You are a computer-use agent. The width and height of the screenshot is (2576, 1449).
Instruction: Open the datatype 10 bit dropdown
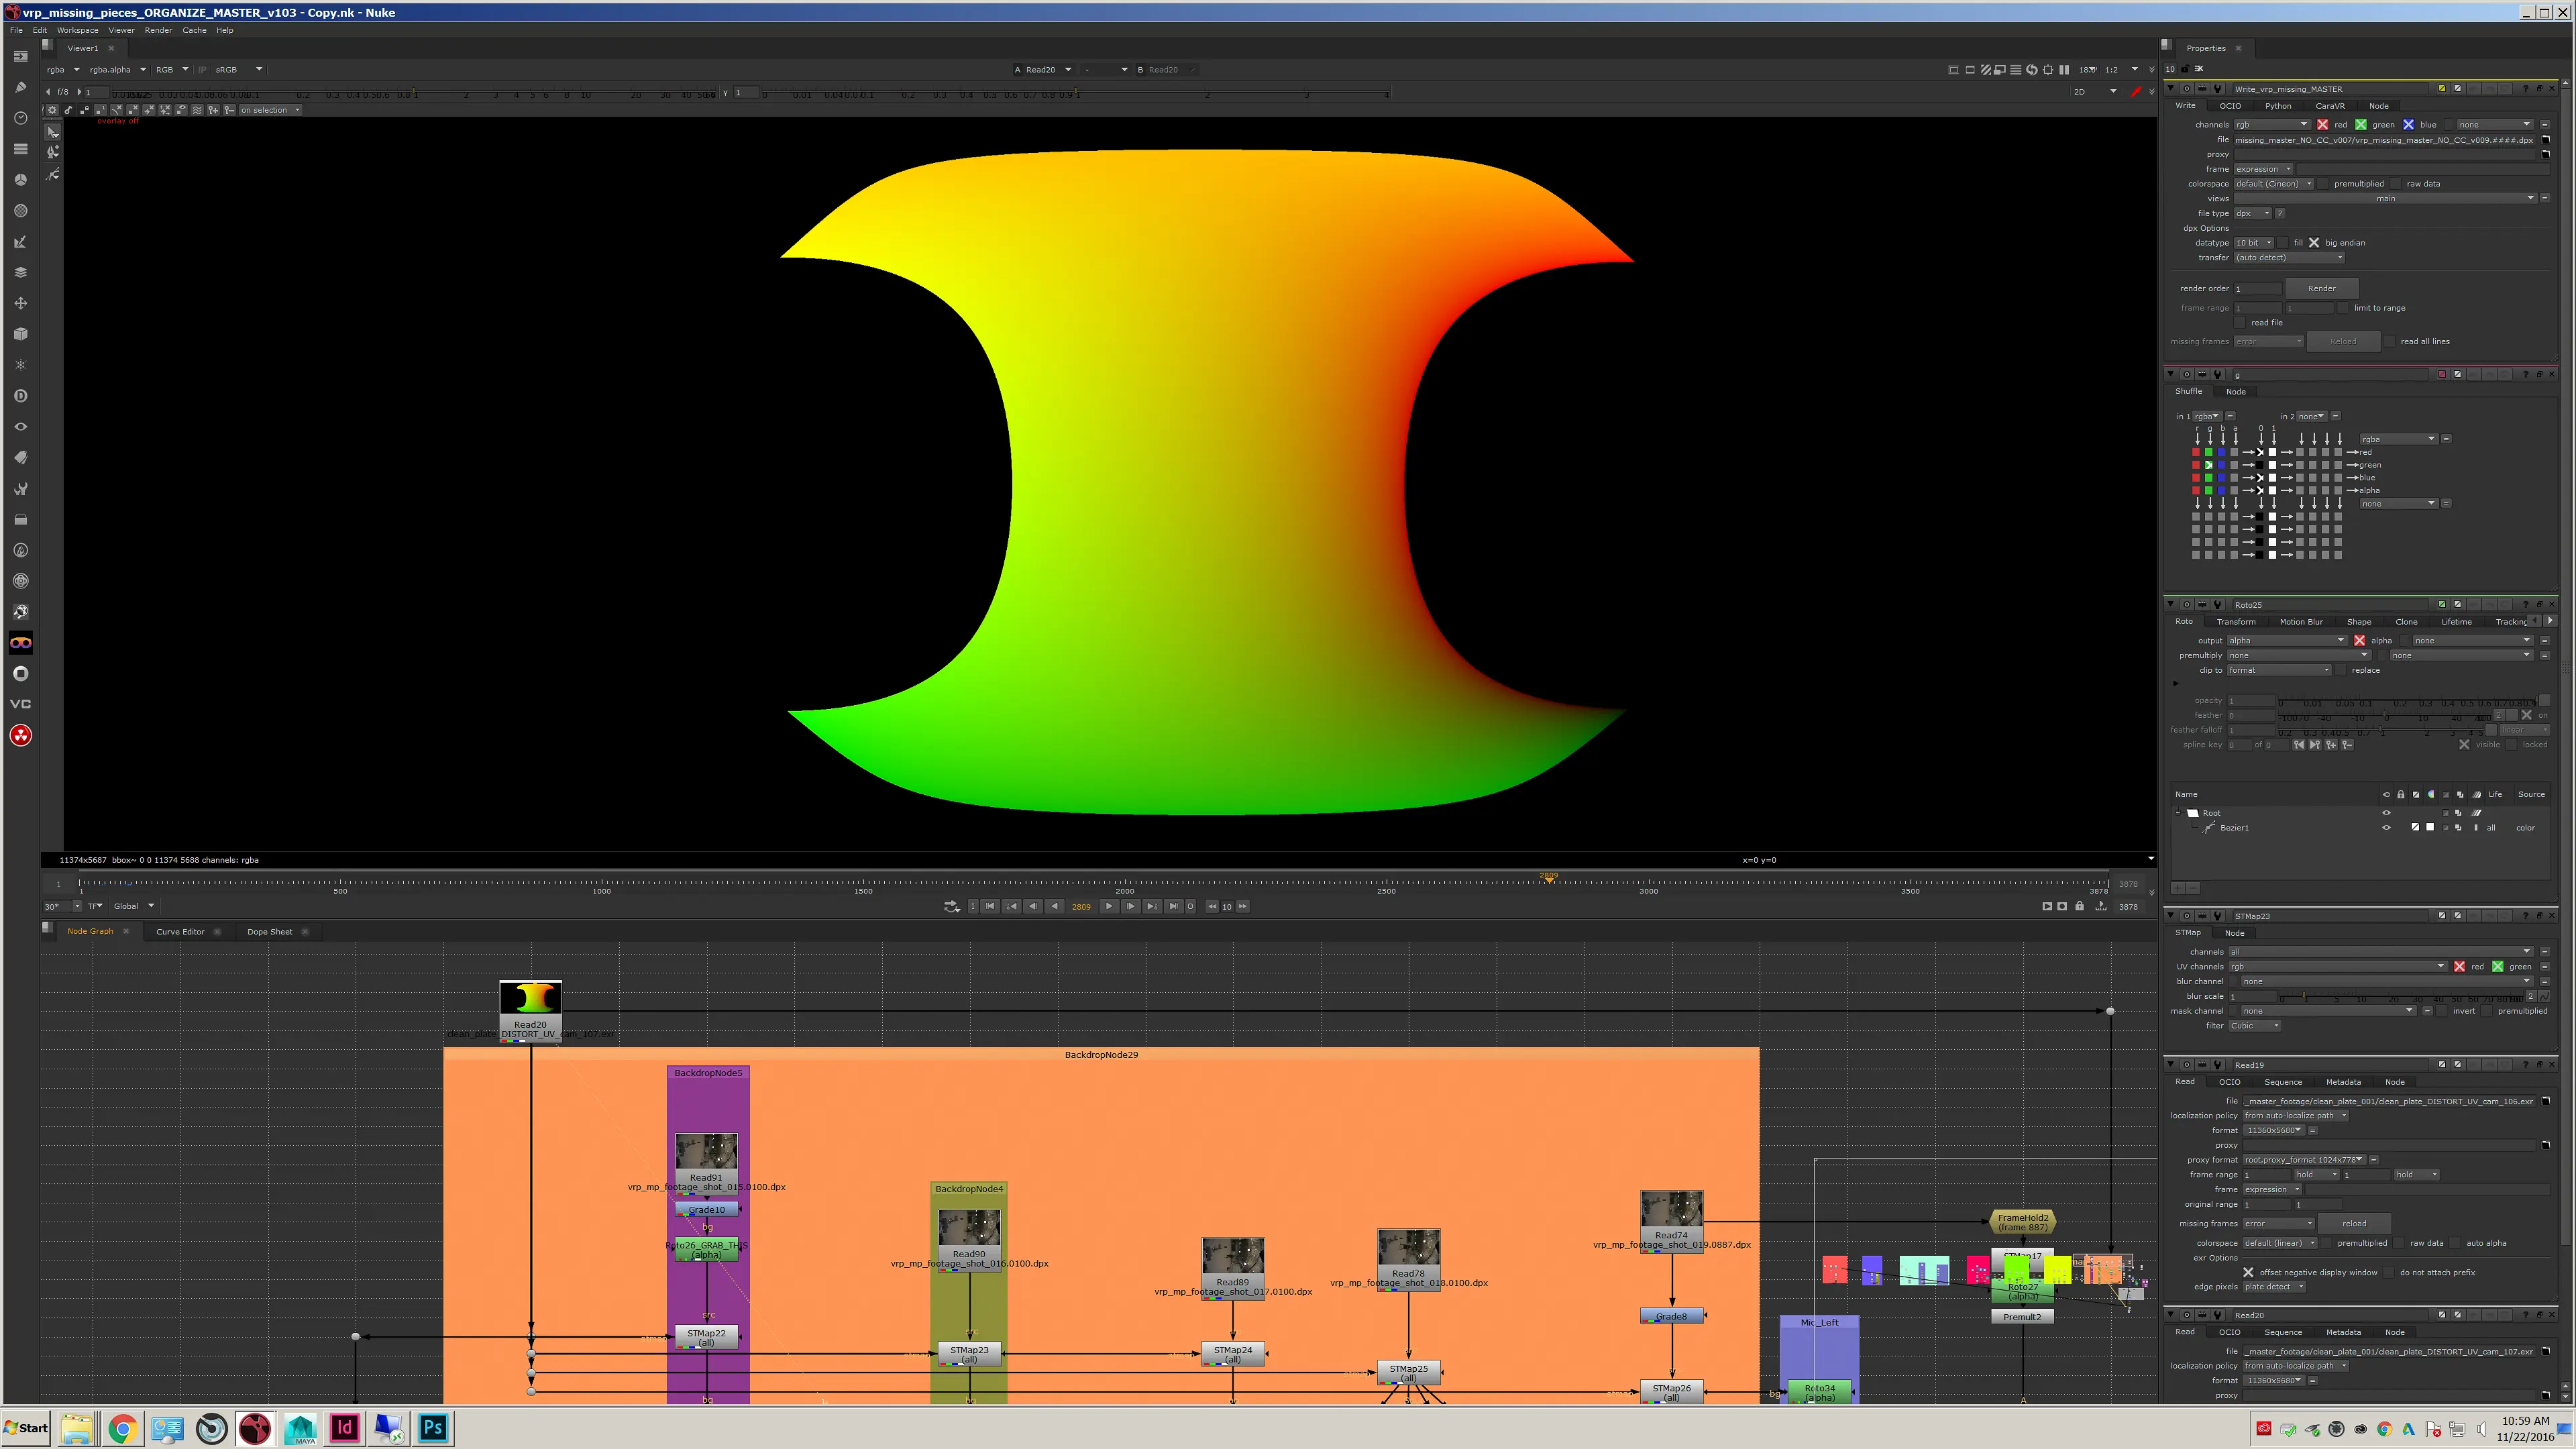pos(2255,243)
